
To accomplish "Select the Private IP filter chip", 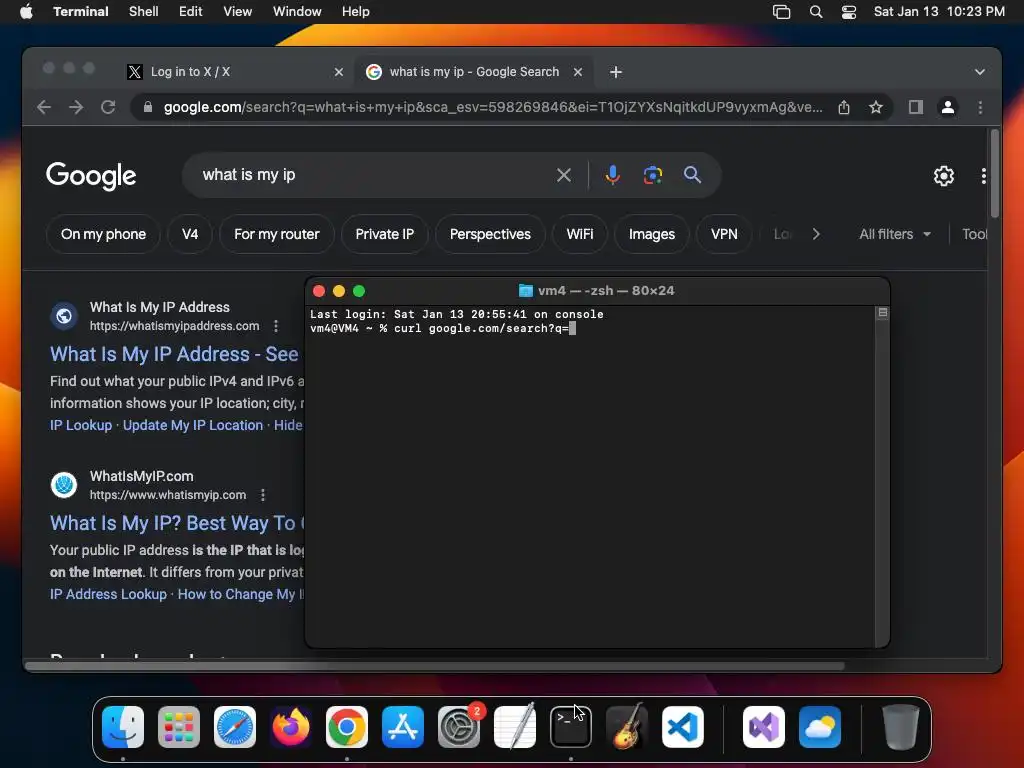I will click(x=385, y=234).
